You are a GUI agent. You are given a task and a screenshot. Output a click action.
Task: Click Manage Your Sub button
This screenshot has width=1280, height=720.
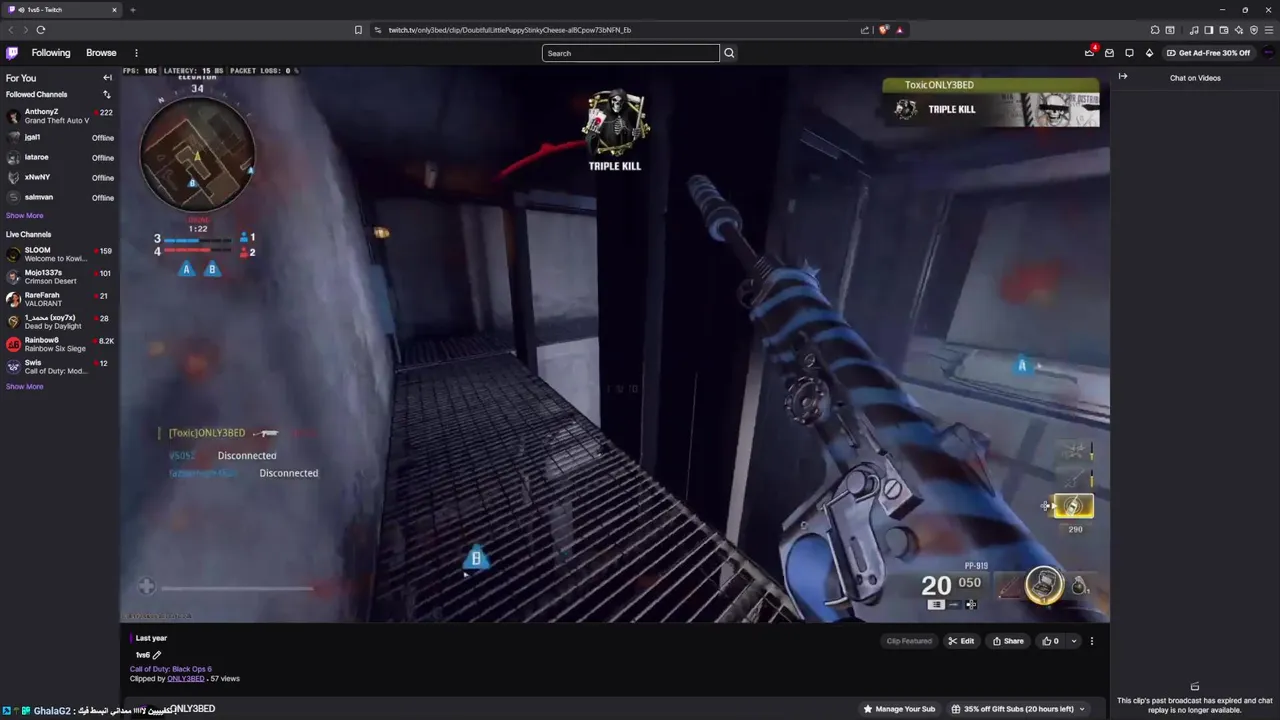click(900, 709)
